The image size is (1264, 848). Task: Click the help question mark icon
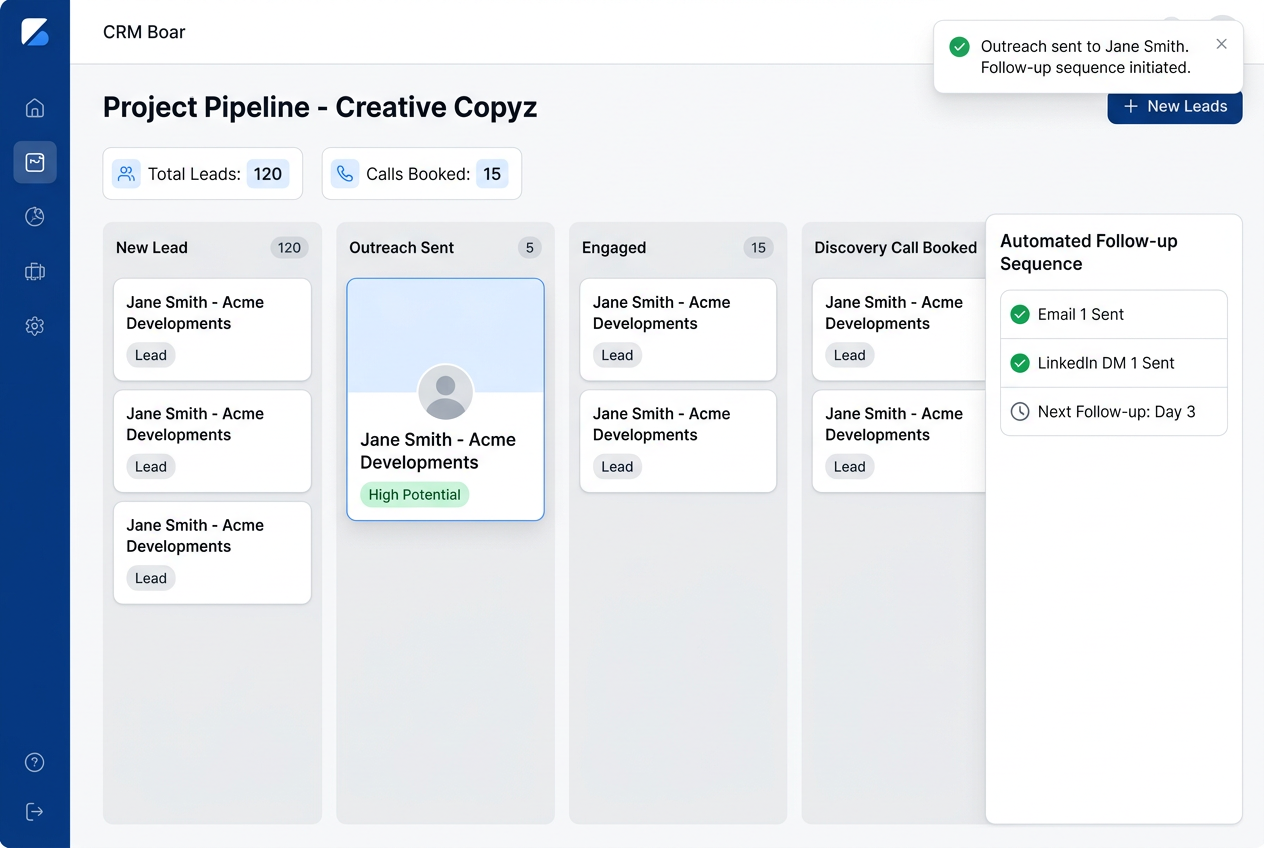[x=35, y=762]
